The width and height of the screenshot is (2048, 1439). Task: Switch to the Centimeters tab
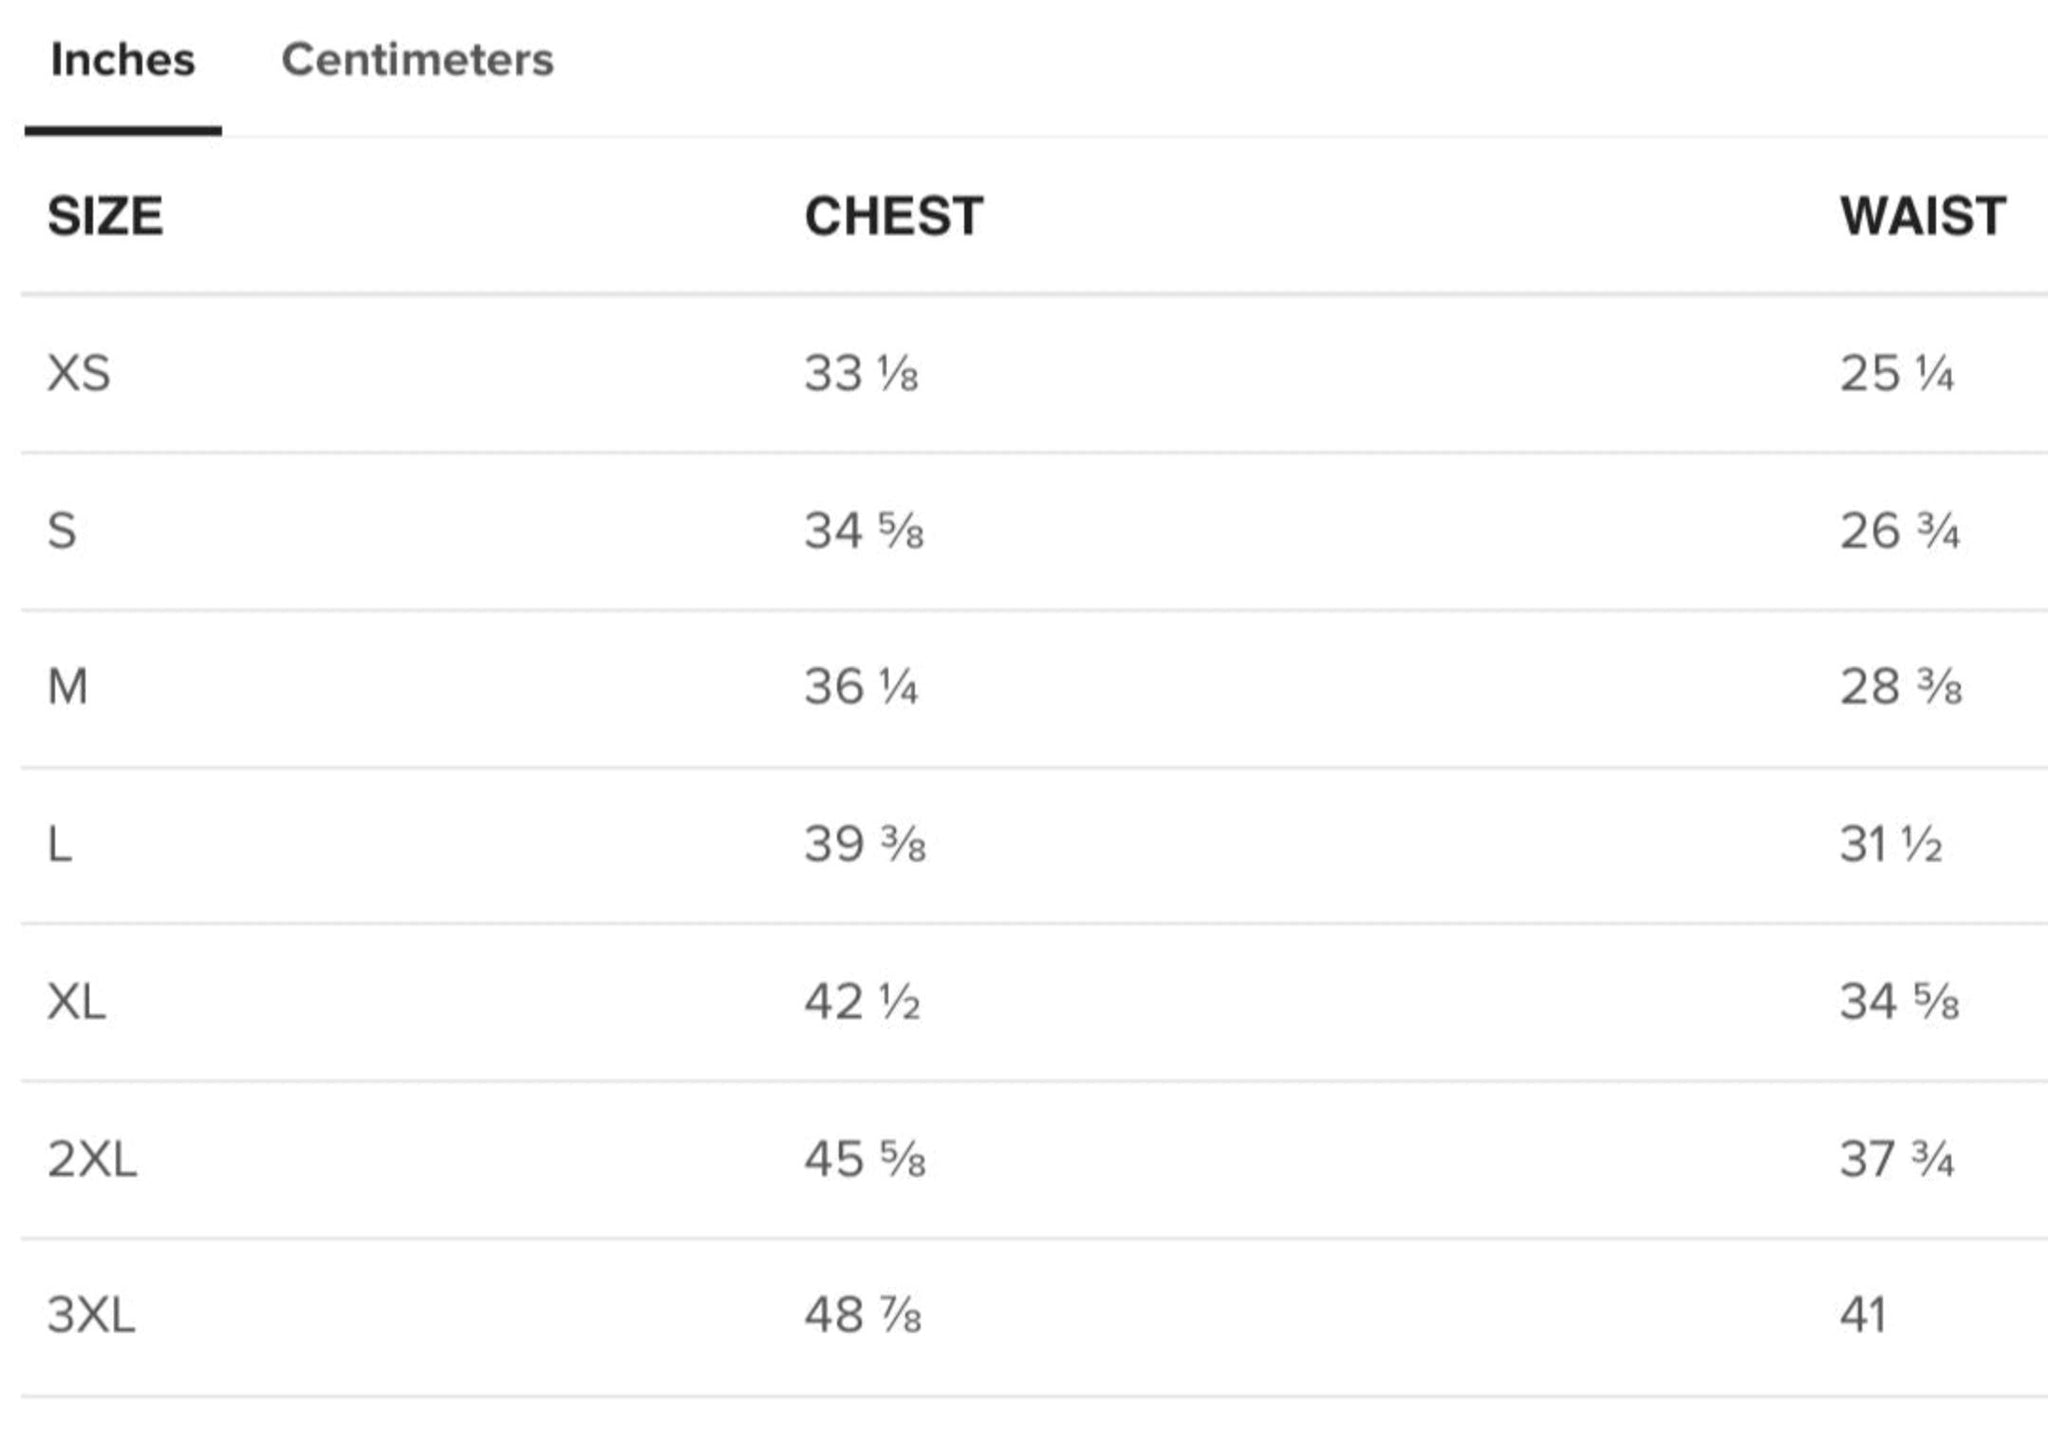click(x=417, y=60)
